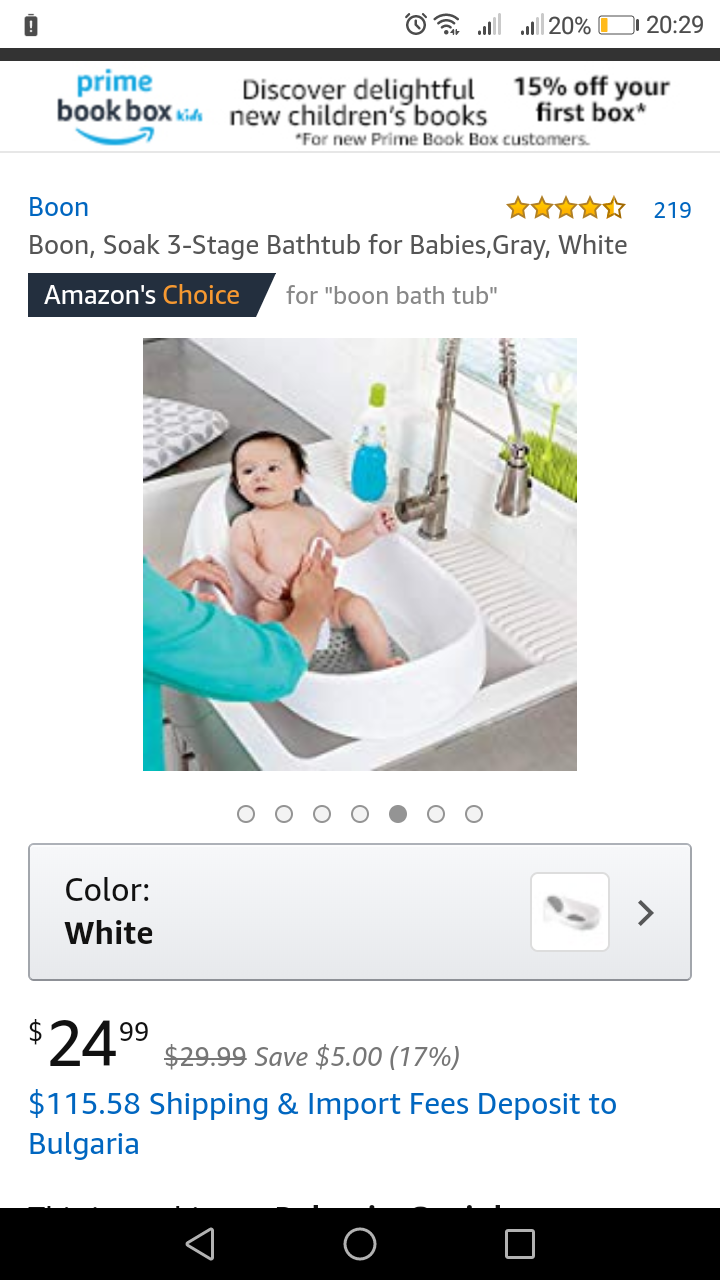Open the Boon brand link
720x1280 pixels.
point(59,207)
